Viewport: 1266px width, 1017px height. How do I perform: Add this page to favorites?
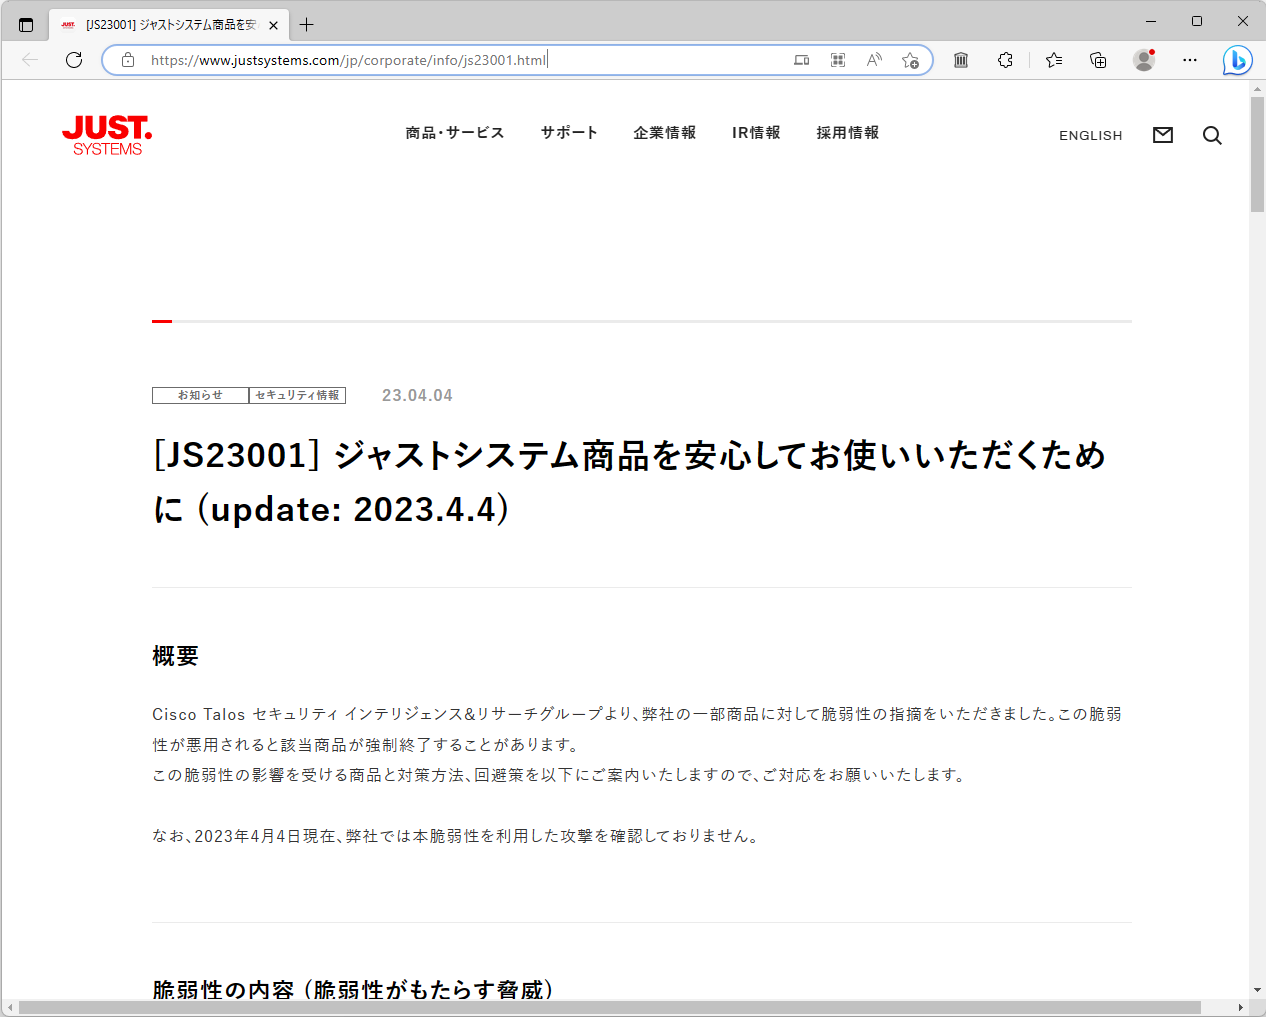[911, 60]
